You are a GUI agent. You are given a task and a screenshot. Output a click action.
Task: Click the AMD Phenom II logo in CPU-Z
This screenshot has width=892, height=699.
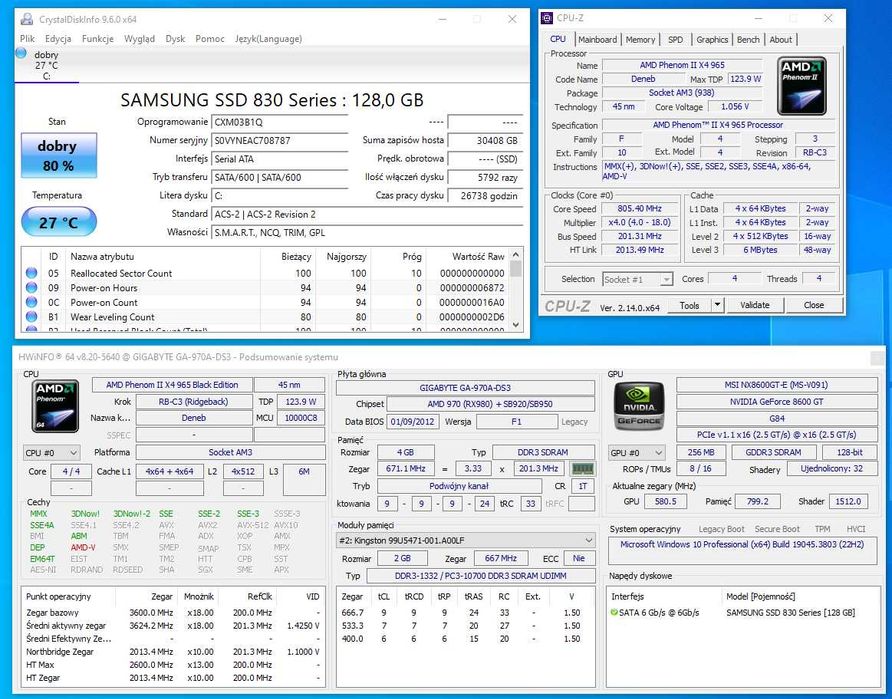pos(802,86)
